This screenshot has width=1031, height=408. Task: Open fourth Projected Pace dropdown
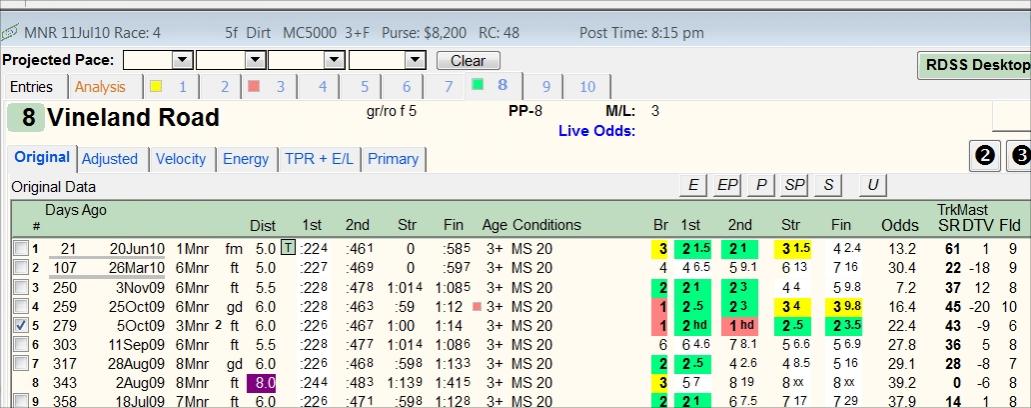point(415,60)
